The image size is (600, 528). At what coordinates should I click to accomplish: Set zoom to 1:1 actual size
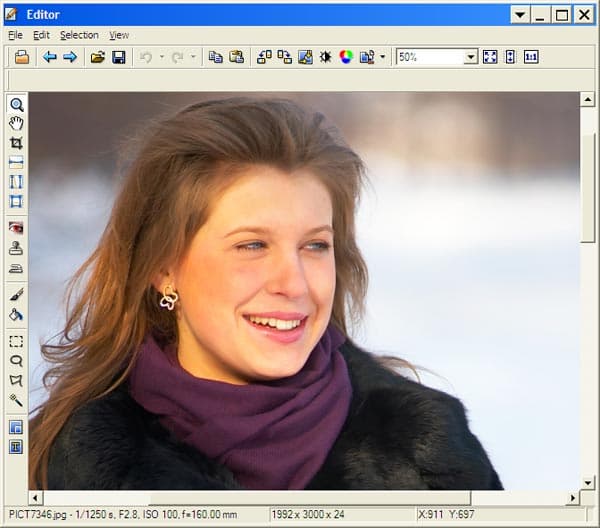tap(531, 57)
